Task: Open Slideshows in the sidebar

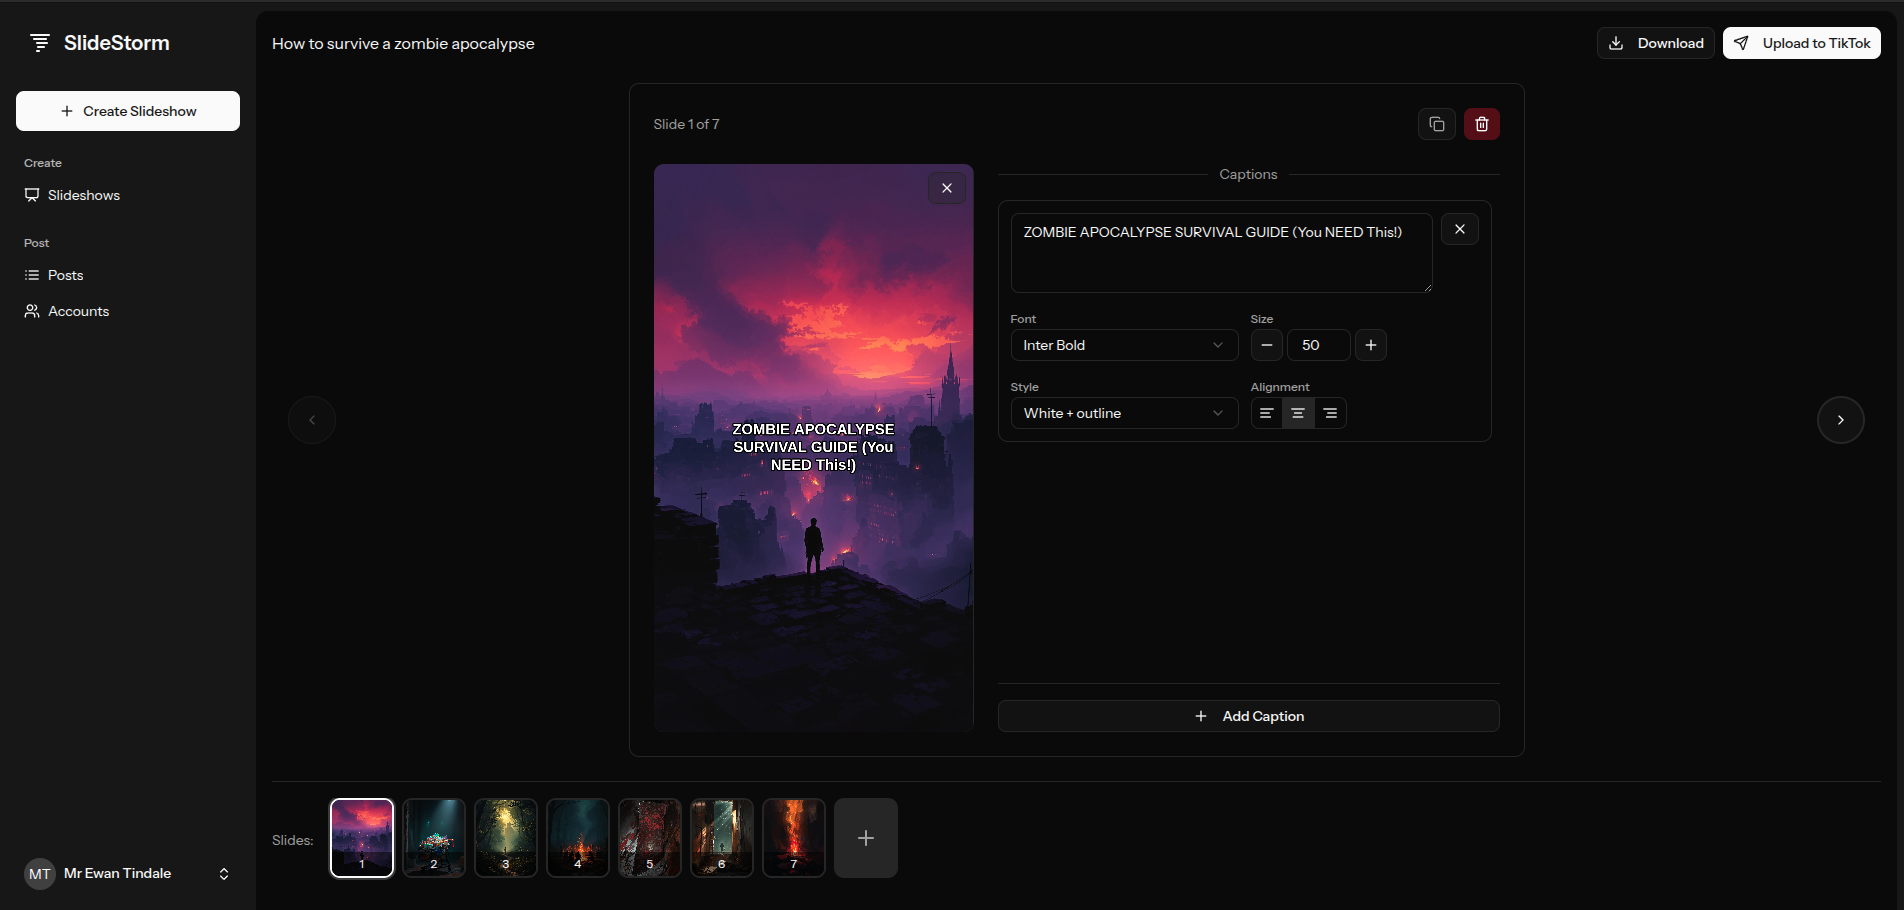Action: tap(84, 195)
